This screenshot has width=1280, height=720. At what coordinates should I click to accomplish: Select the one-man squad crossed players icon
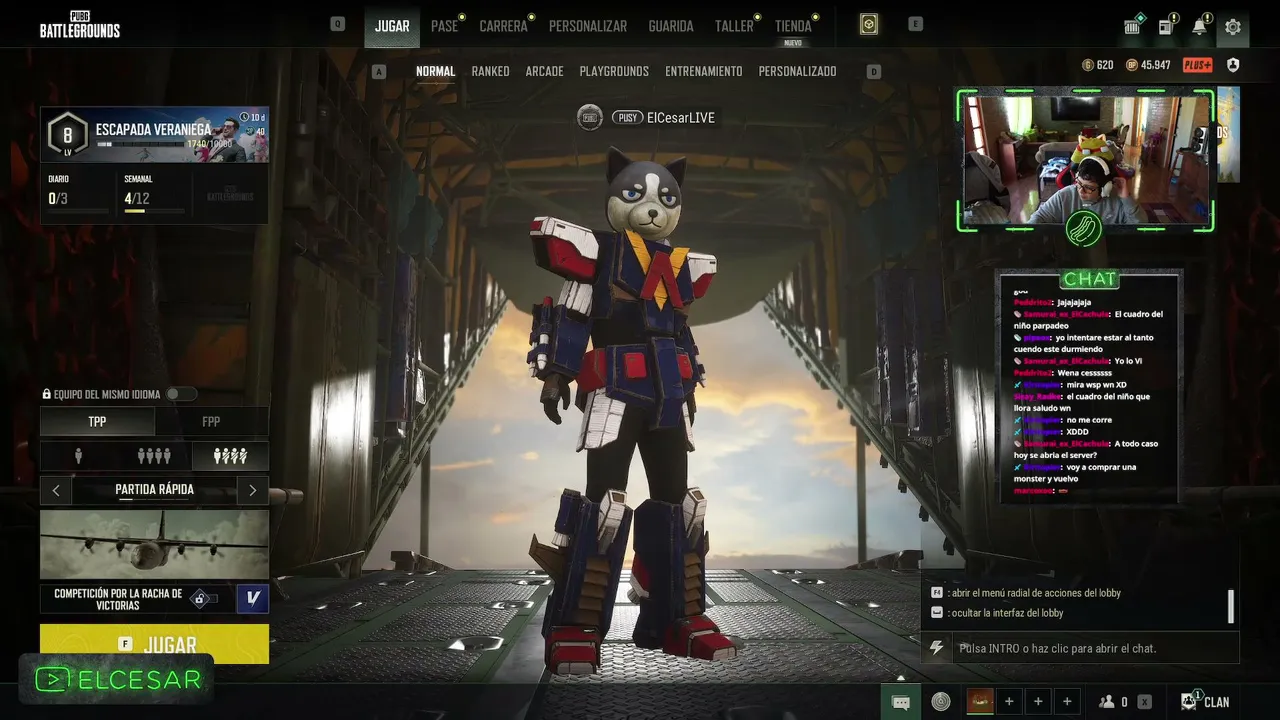230,456
